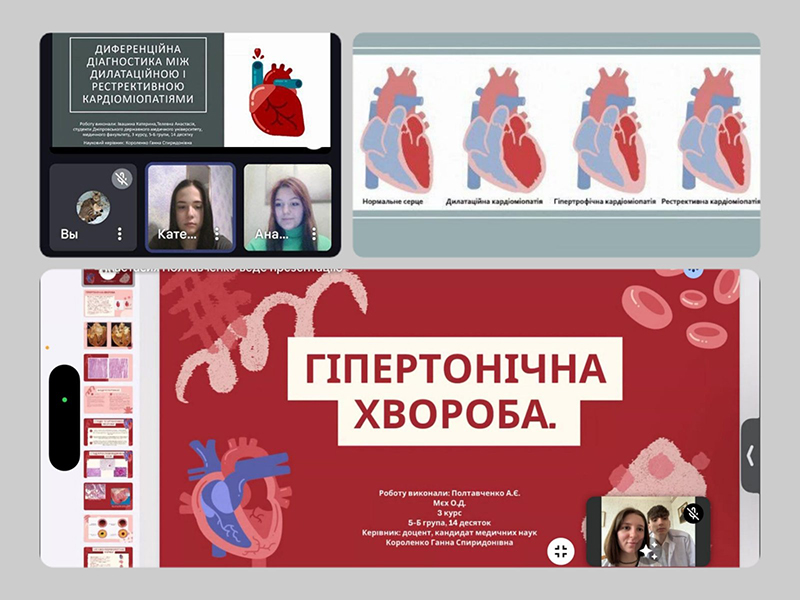This screenshot has height=600, width=800.
Task: Select Кате… participant video tile
Action: (x=190, y=205)
